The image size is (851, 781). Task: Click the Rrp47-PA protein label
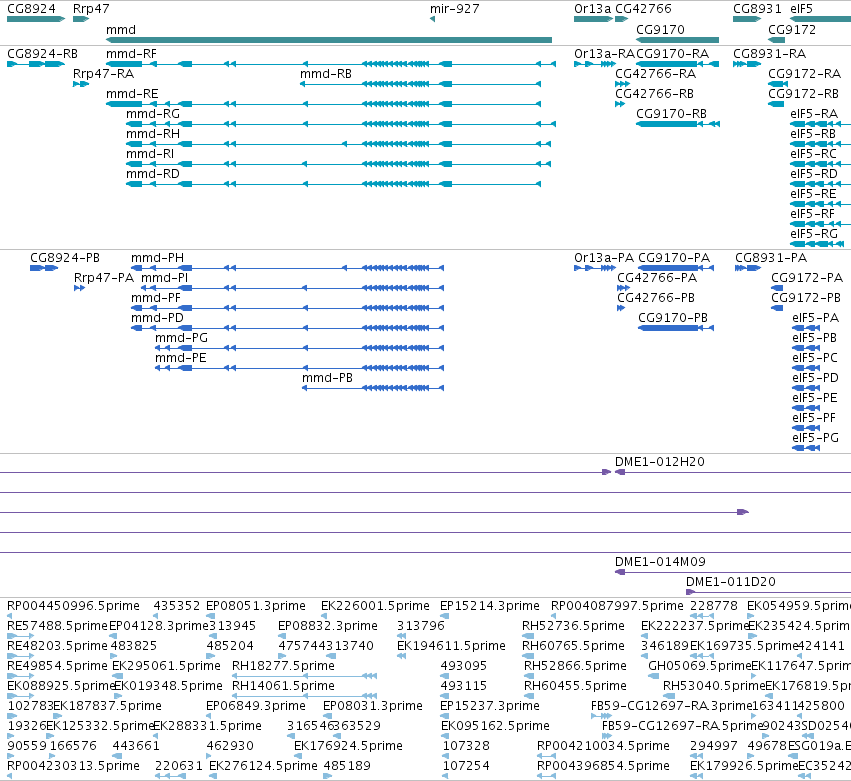coord(104,277)
